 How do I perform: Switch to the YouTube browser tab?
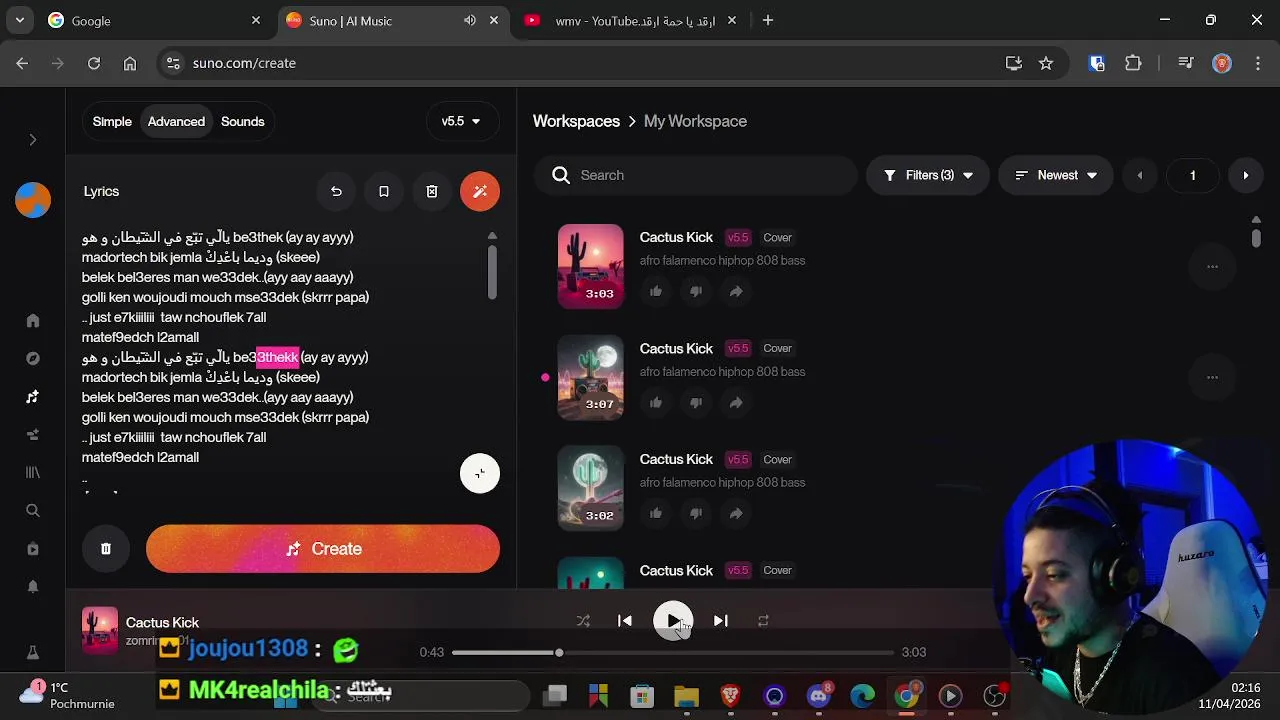point(631,20)
